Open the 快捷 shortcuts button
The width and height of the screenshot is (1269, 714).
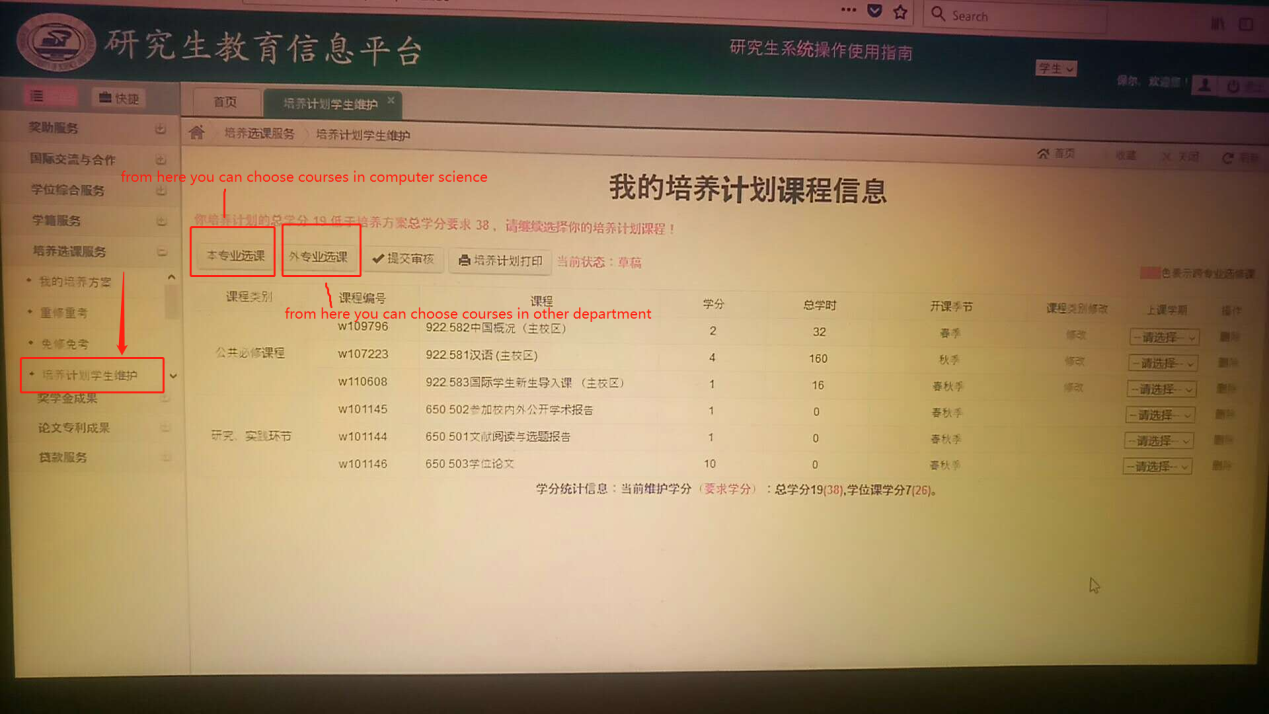[x=120, y=98]
